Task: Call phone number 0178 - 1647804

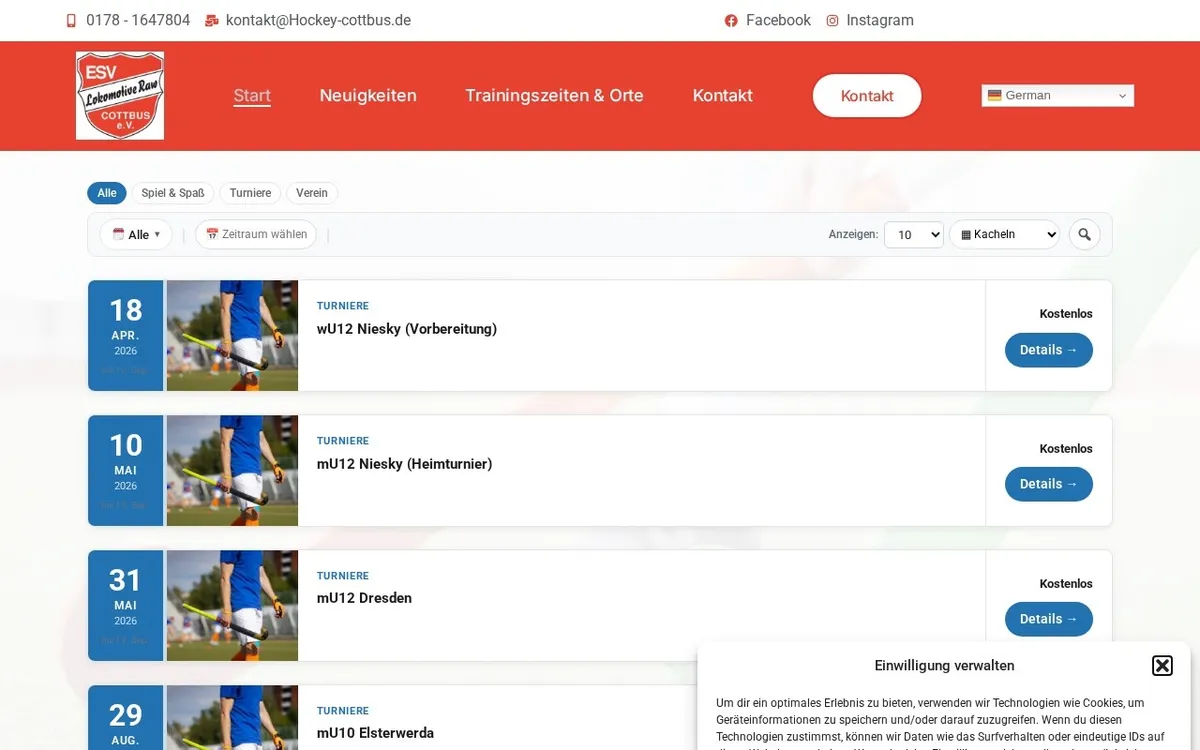Action: click(138, 20)
